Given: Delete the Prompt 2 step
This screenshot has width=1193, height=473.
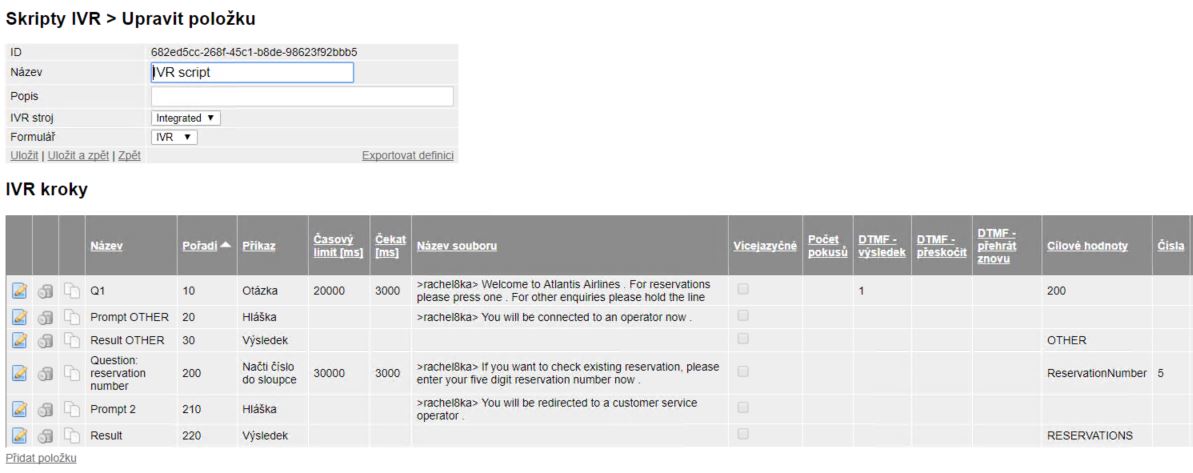Looking at the screenshot, I should 46,409.
